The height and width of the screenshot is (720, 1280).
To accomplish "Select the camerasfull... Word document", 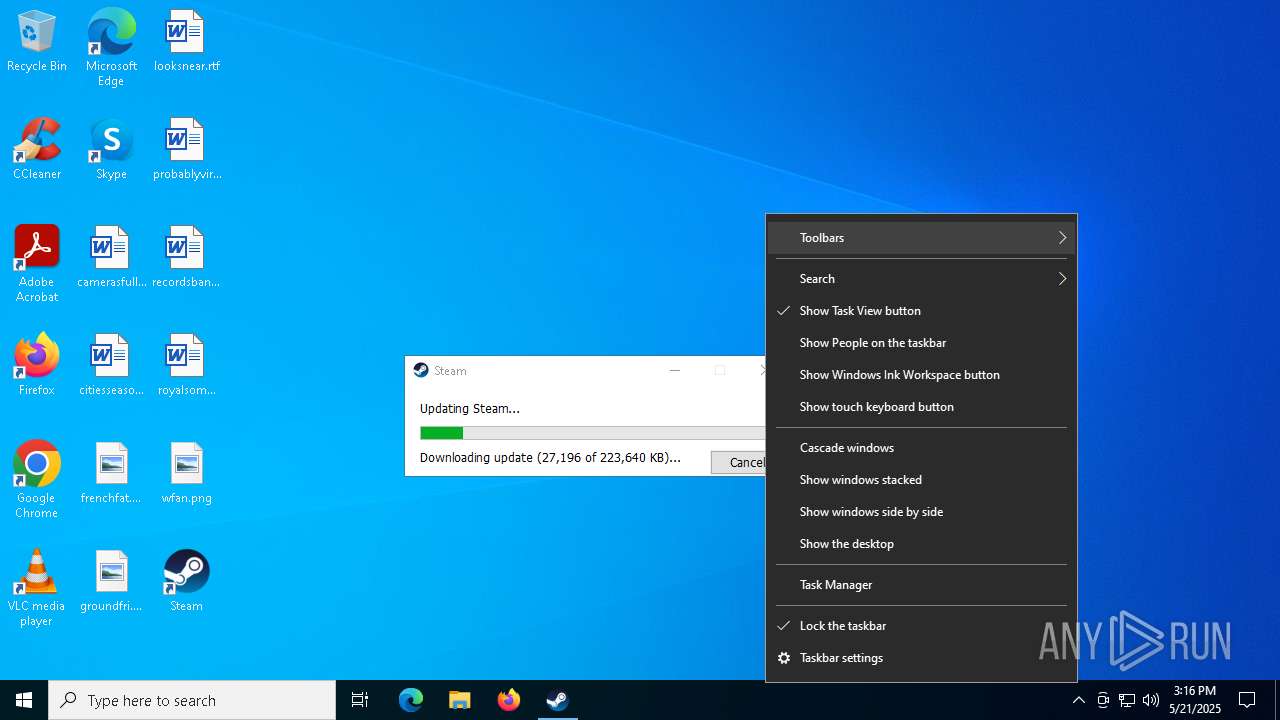I will tap(111, 258).
